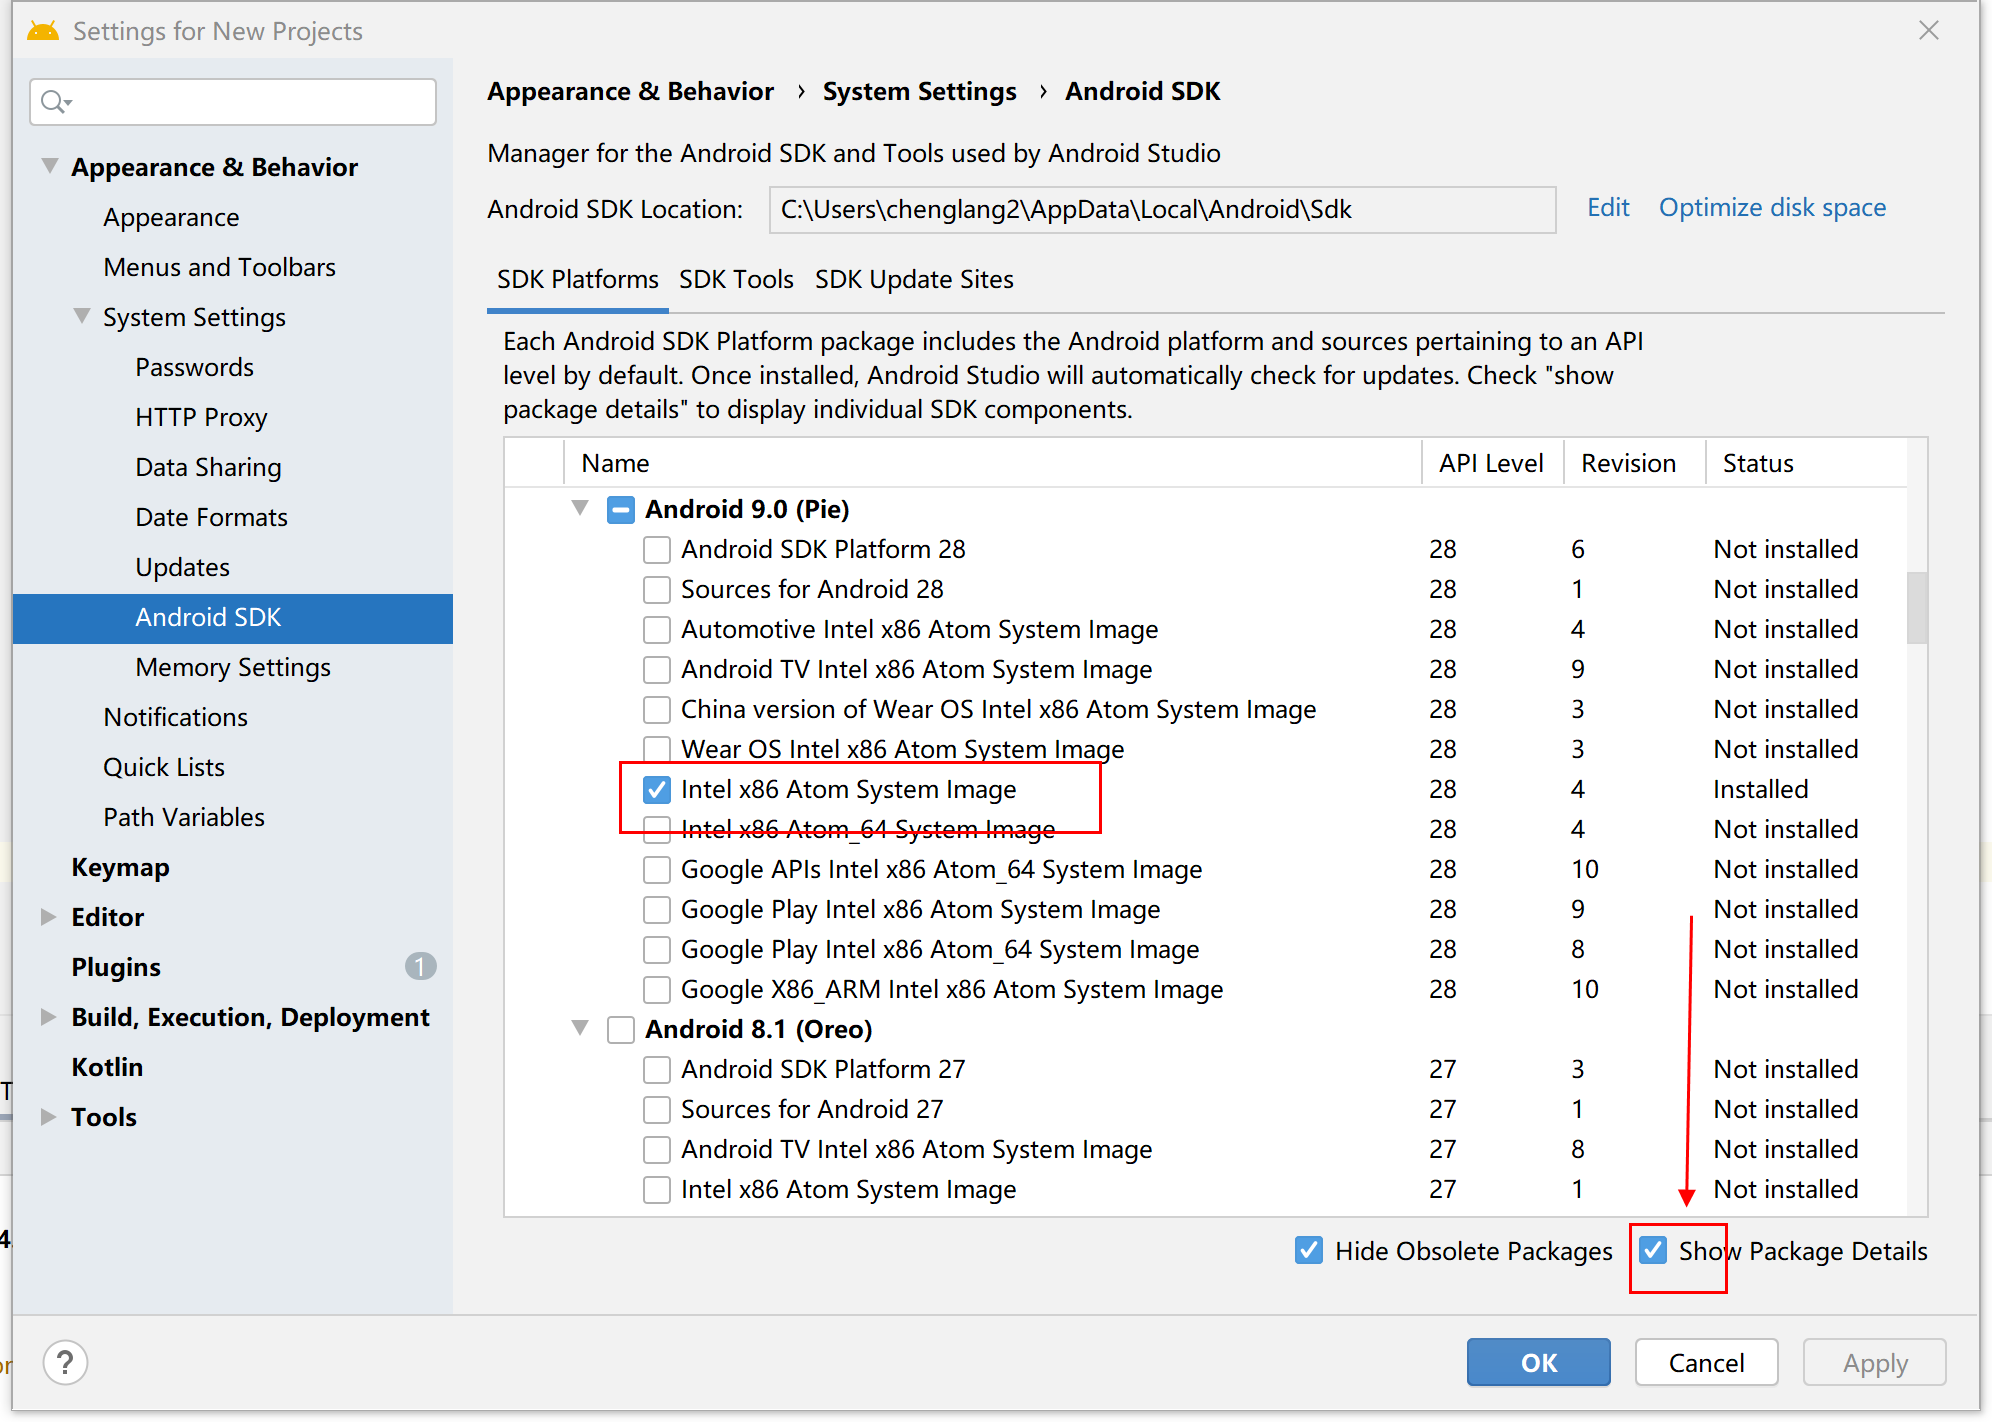Select Passwords in System Settings

194,367
